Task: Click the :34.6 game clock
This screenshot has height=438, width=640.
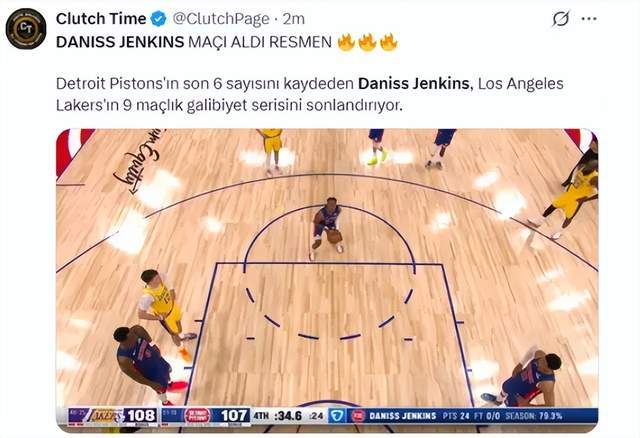Action: [x=288, y=416]
